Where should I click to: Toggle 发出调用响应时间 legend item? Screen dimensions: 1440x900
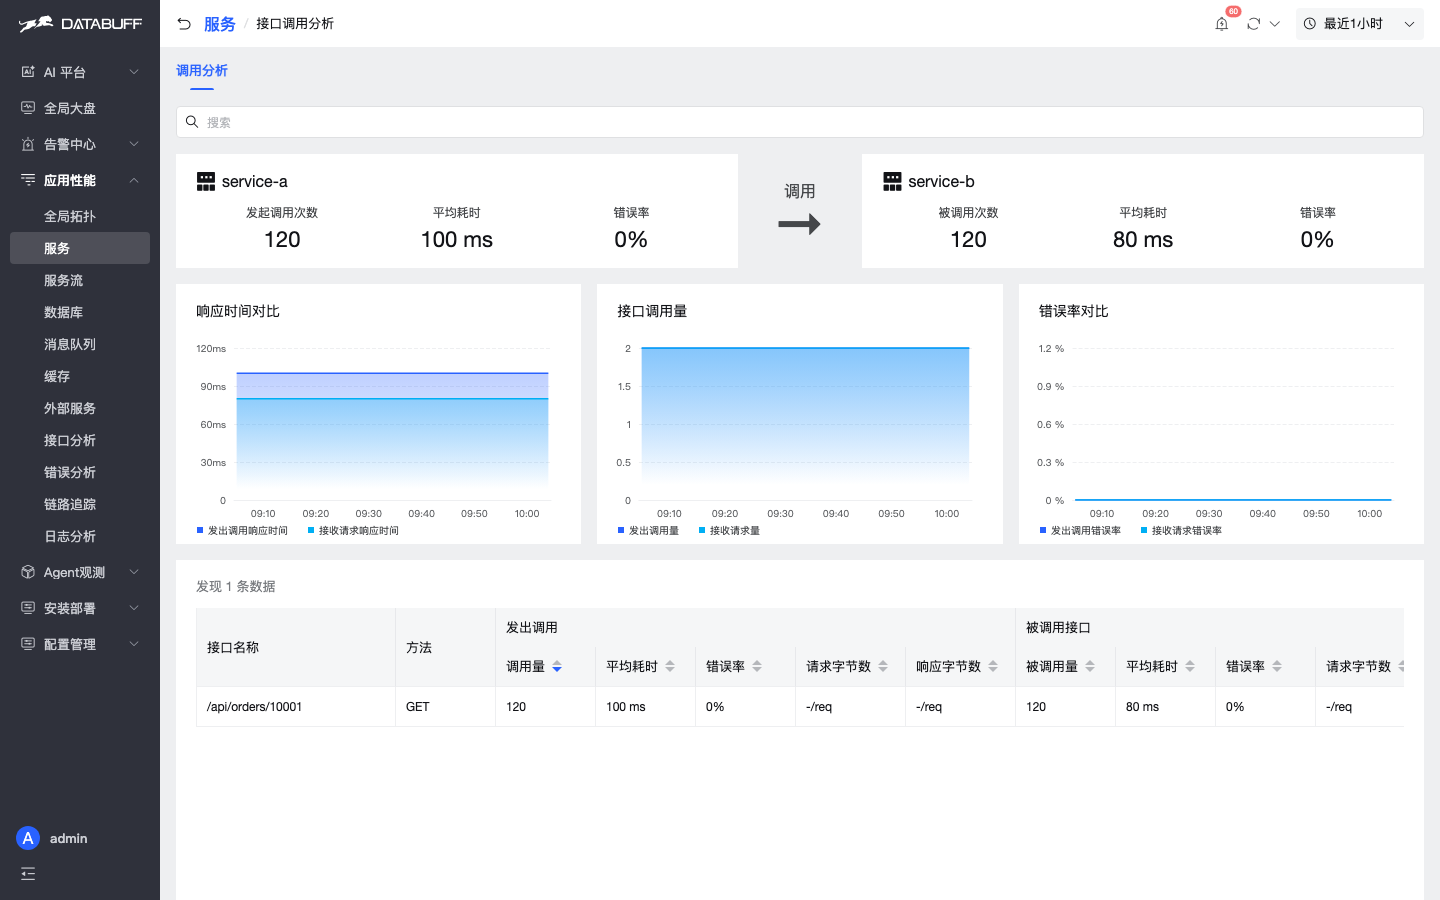click(x=242, y=531)
